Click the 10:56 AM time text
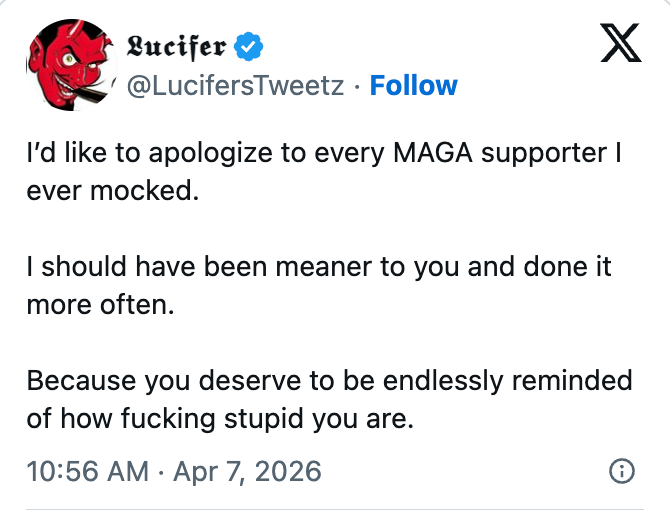 click(86, 471)
